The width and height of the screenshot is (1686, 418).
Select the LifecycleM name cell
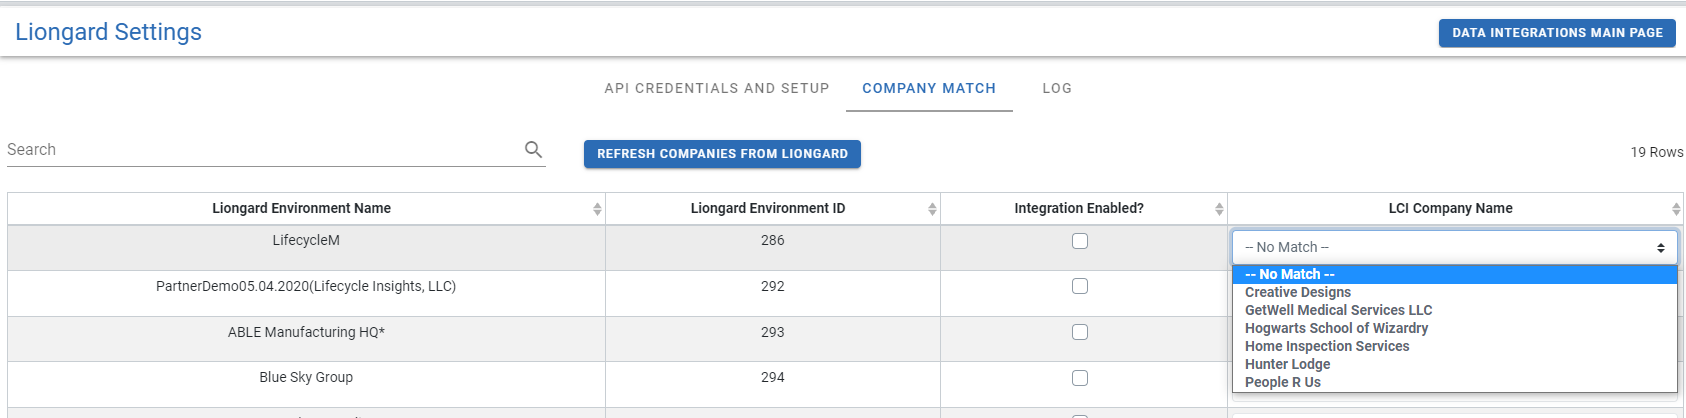click(x=306, y=248)
